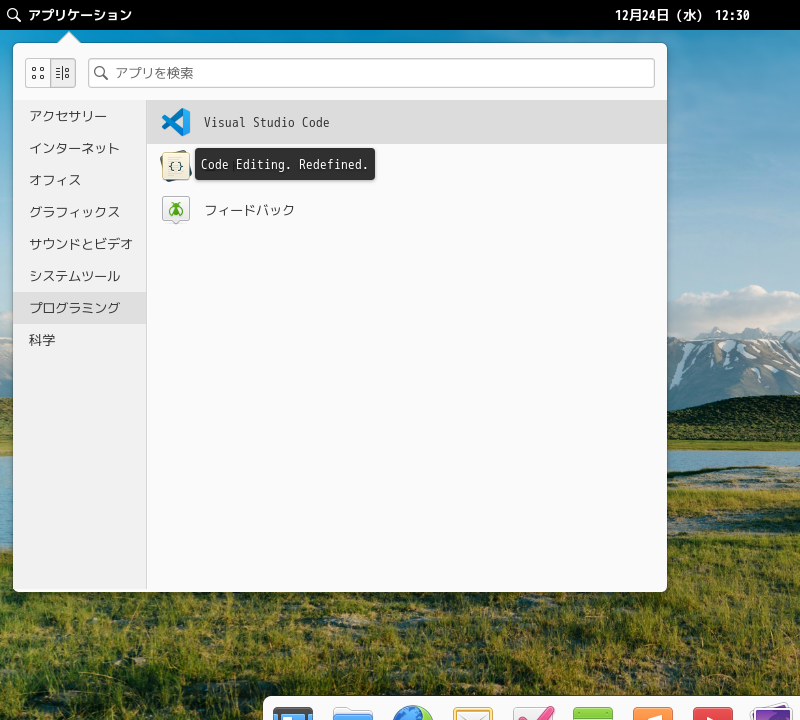Launch the フィードバック app
The height and width of the screenshot is (720, 800).
click(407, 210)
